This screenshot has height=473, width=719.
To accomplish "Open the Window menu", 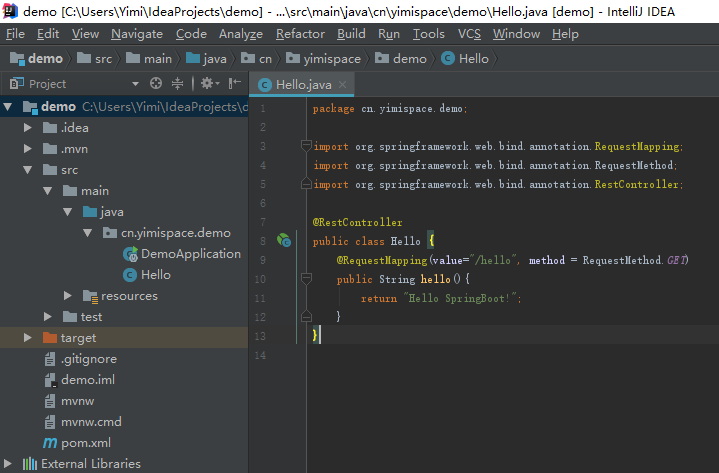I will click(516, 34).
